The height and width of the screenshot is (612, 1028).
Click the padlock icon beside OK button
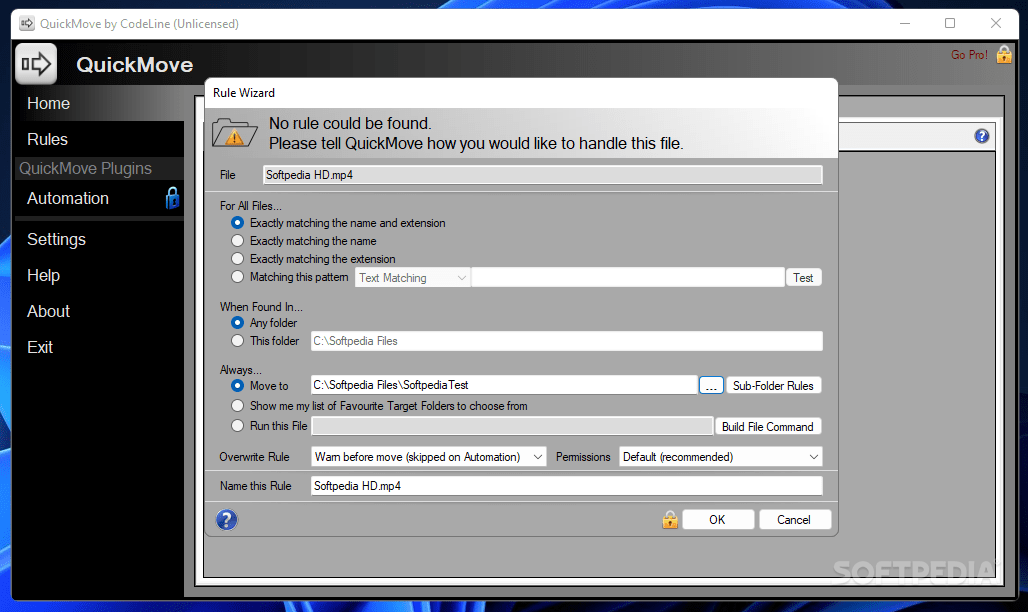coord(669,520)
